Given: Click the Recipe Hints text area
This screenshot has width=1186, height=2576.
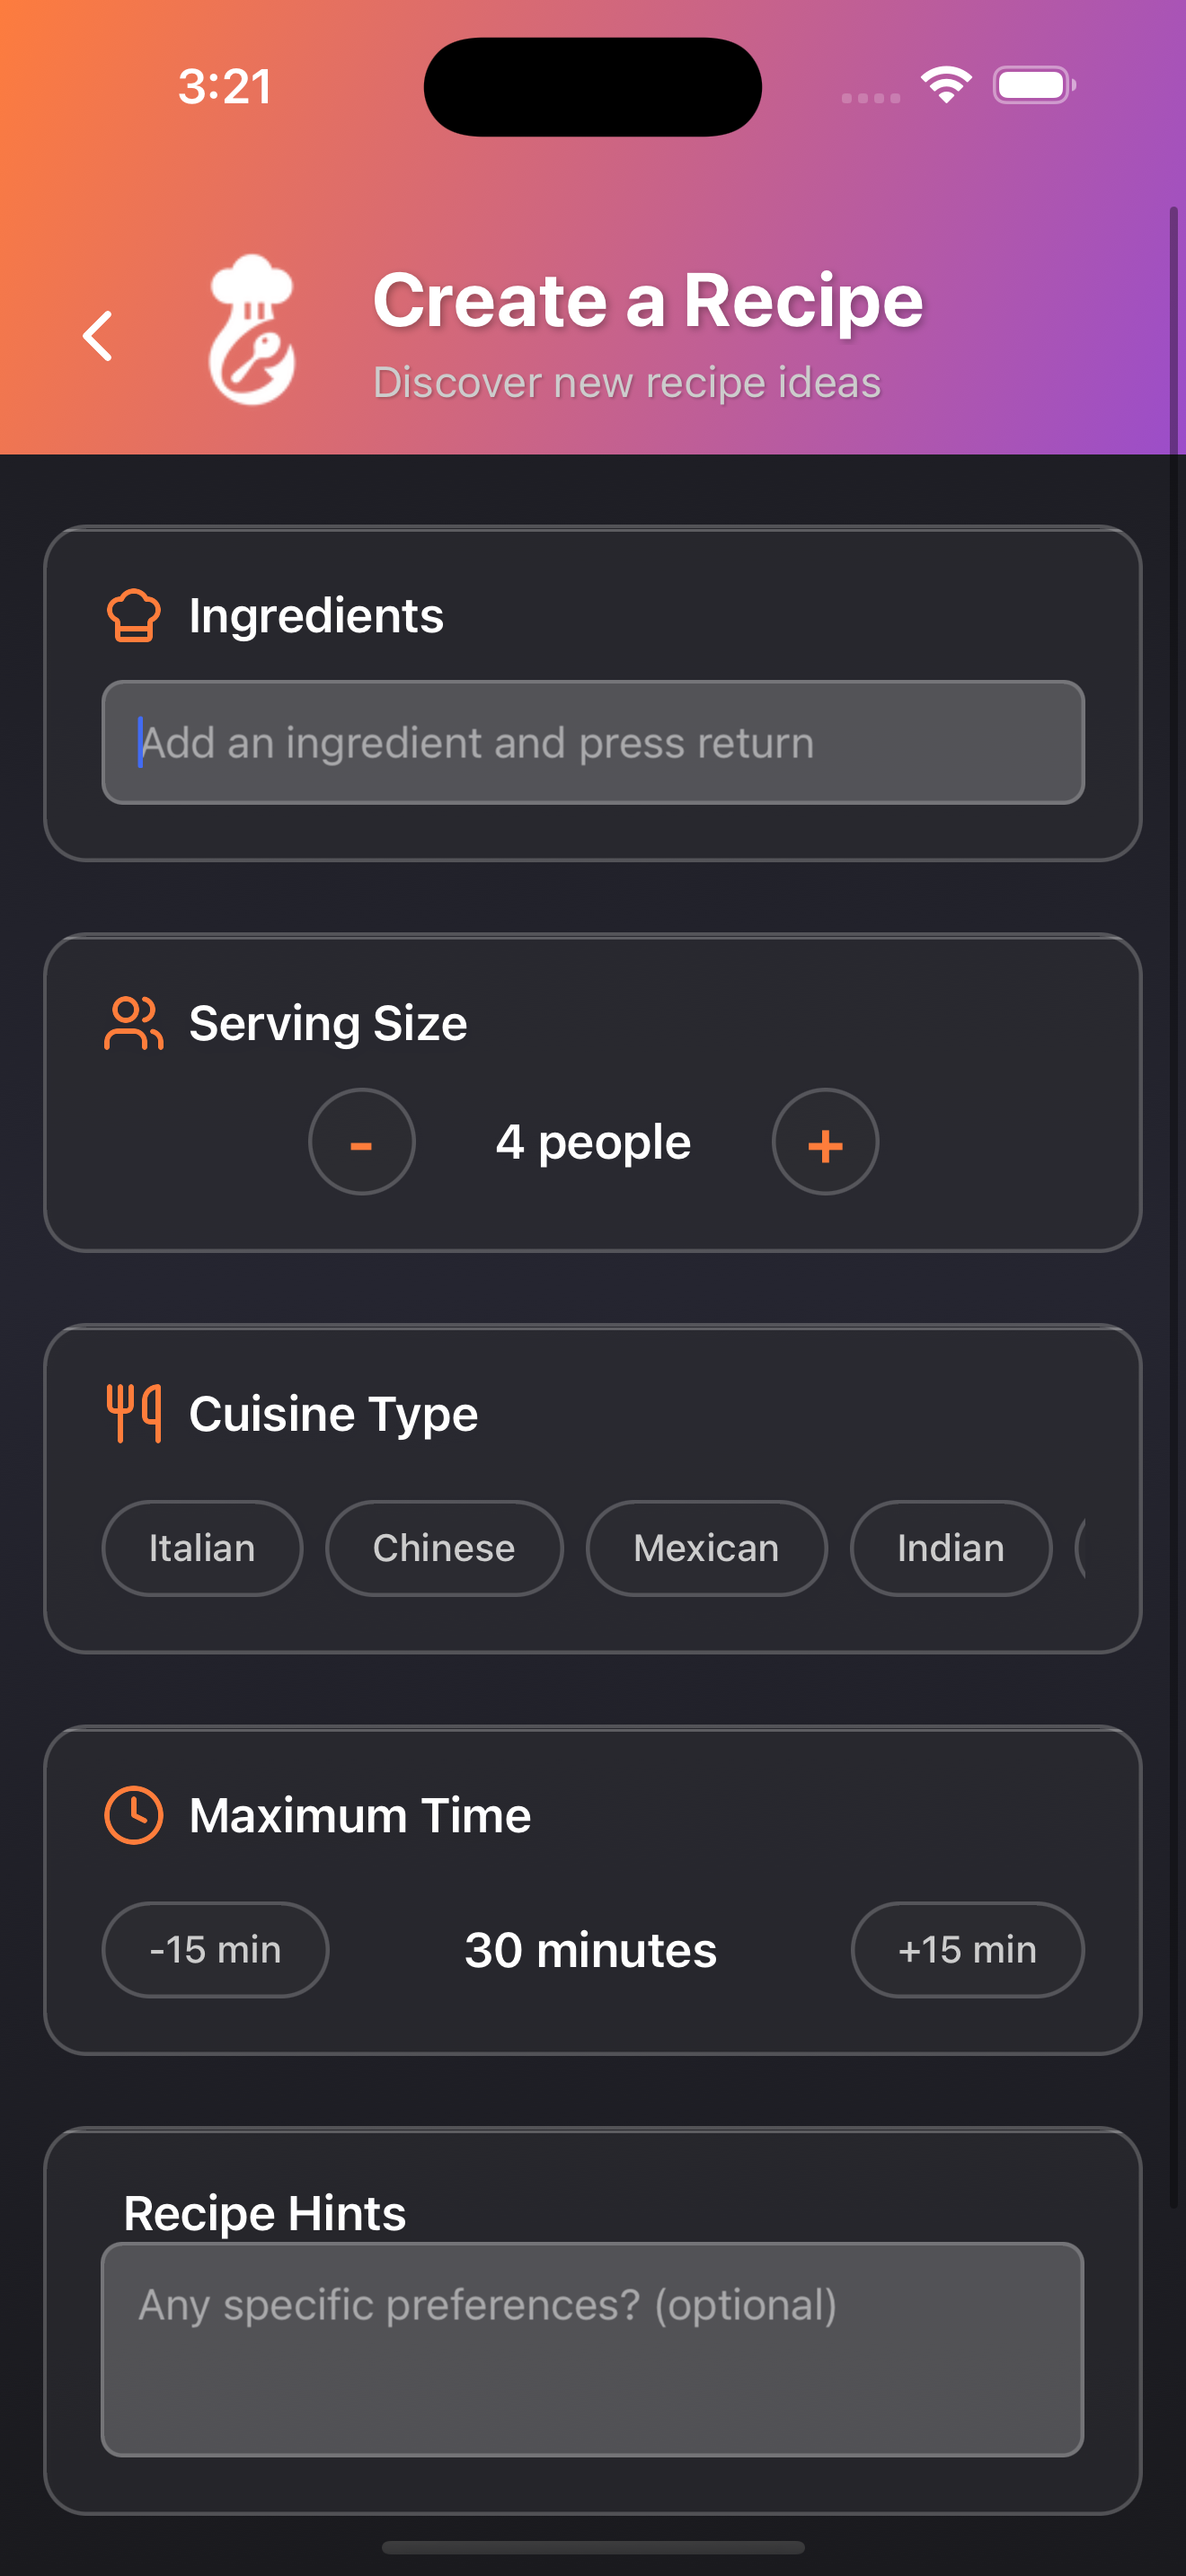Looking at the screenshot, I should pos(593,2348).
